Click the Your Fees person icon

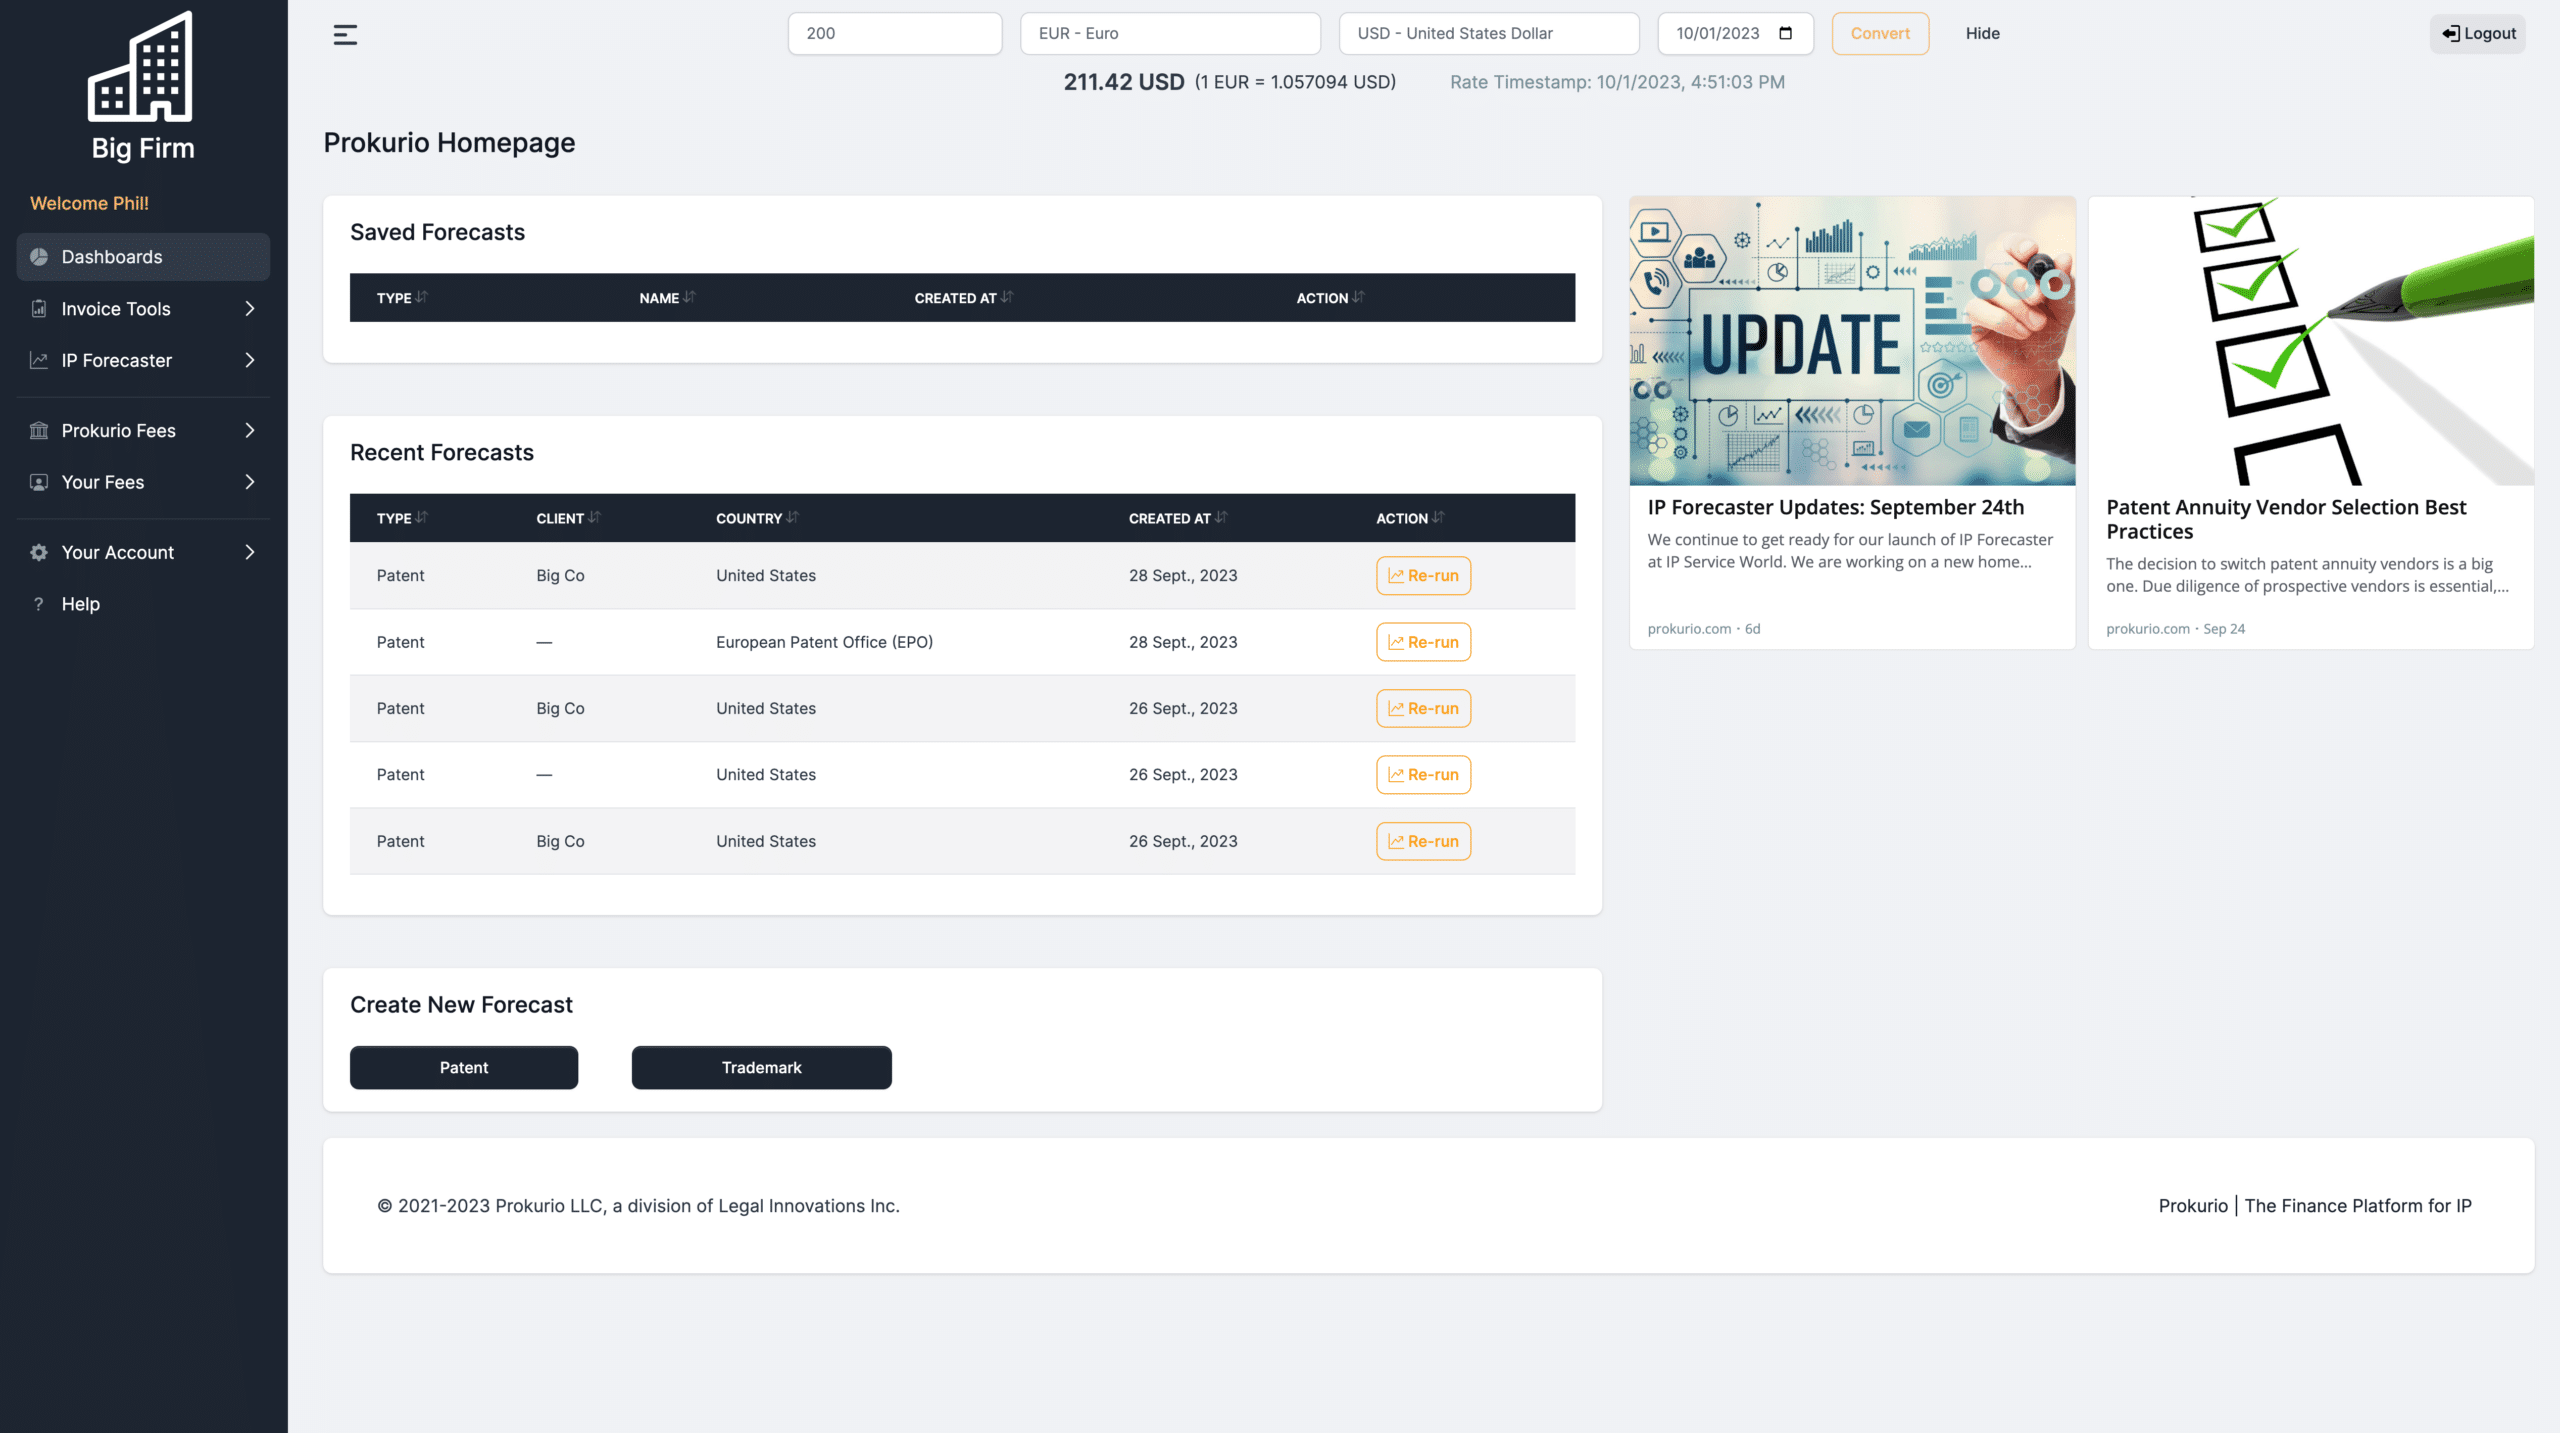tap(39, 482)
